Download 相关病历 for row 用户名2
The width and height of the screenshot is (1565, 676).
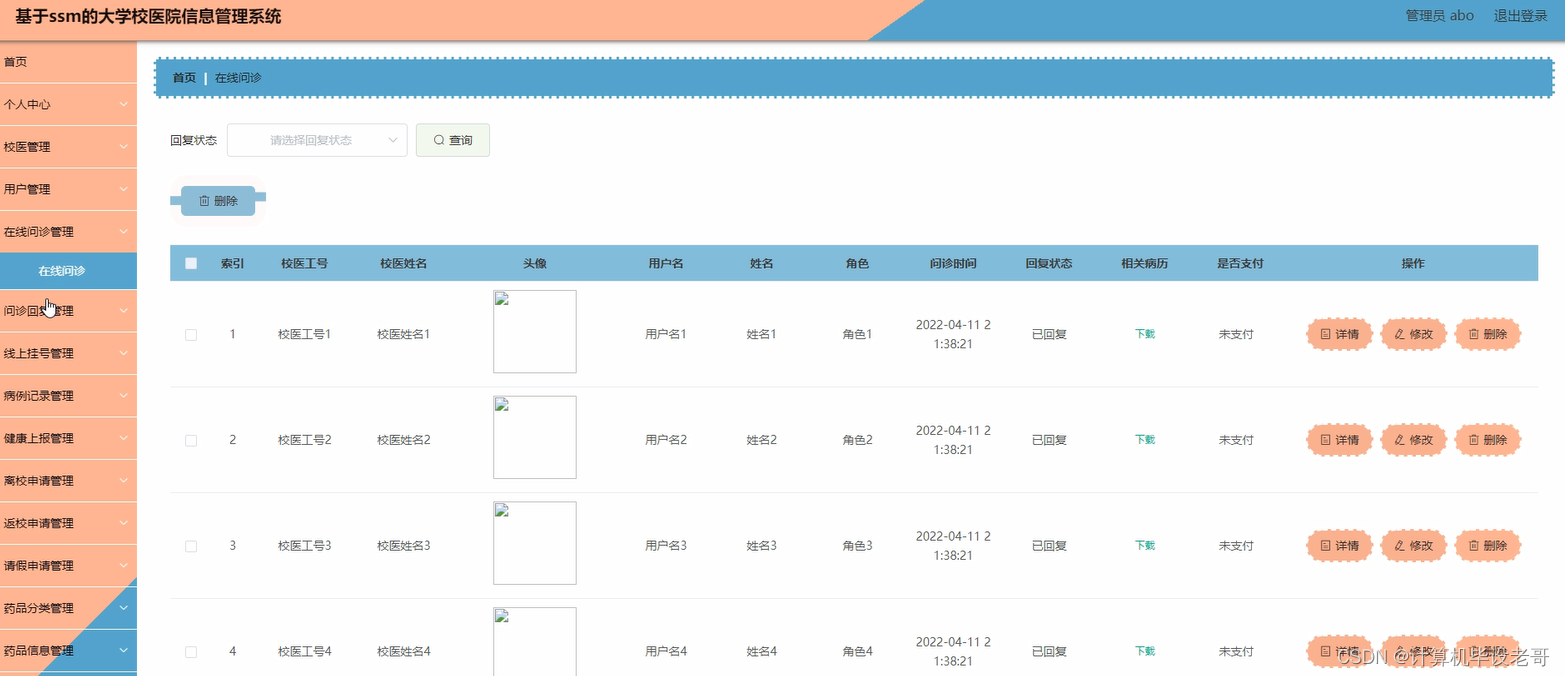click(x=1144, y=440)
